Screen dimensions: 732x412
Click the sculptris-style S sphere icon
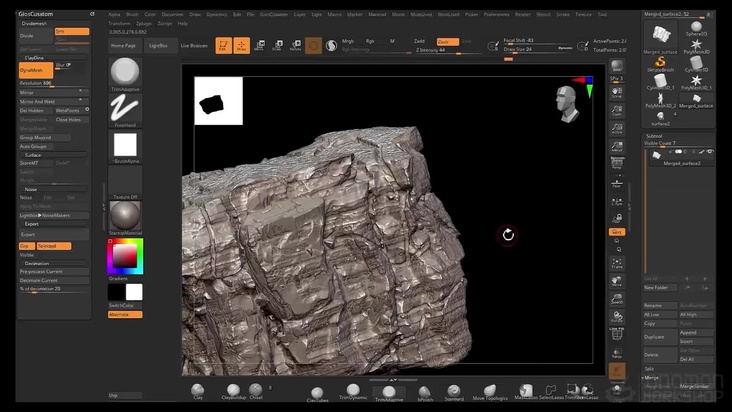coord(331,45)
